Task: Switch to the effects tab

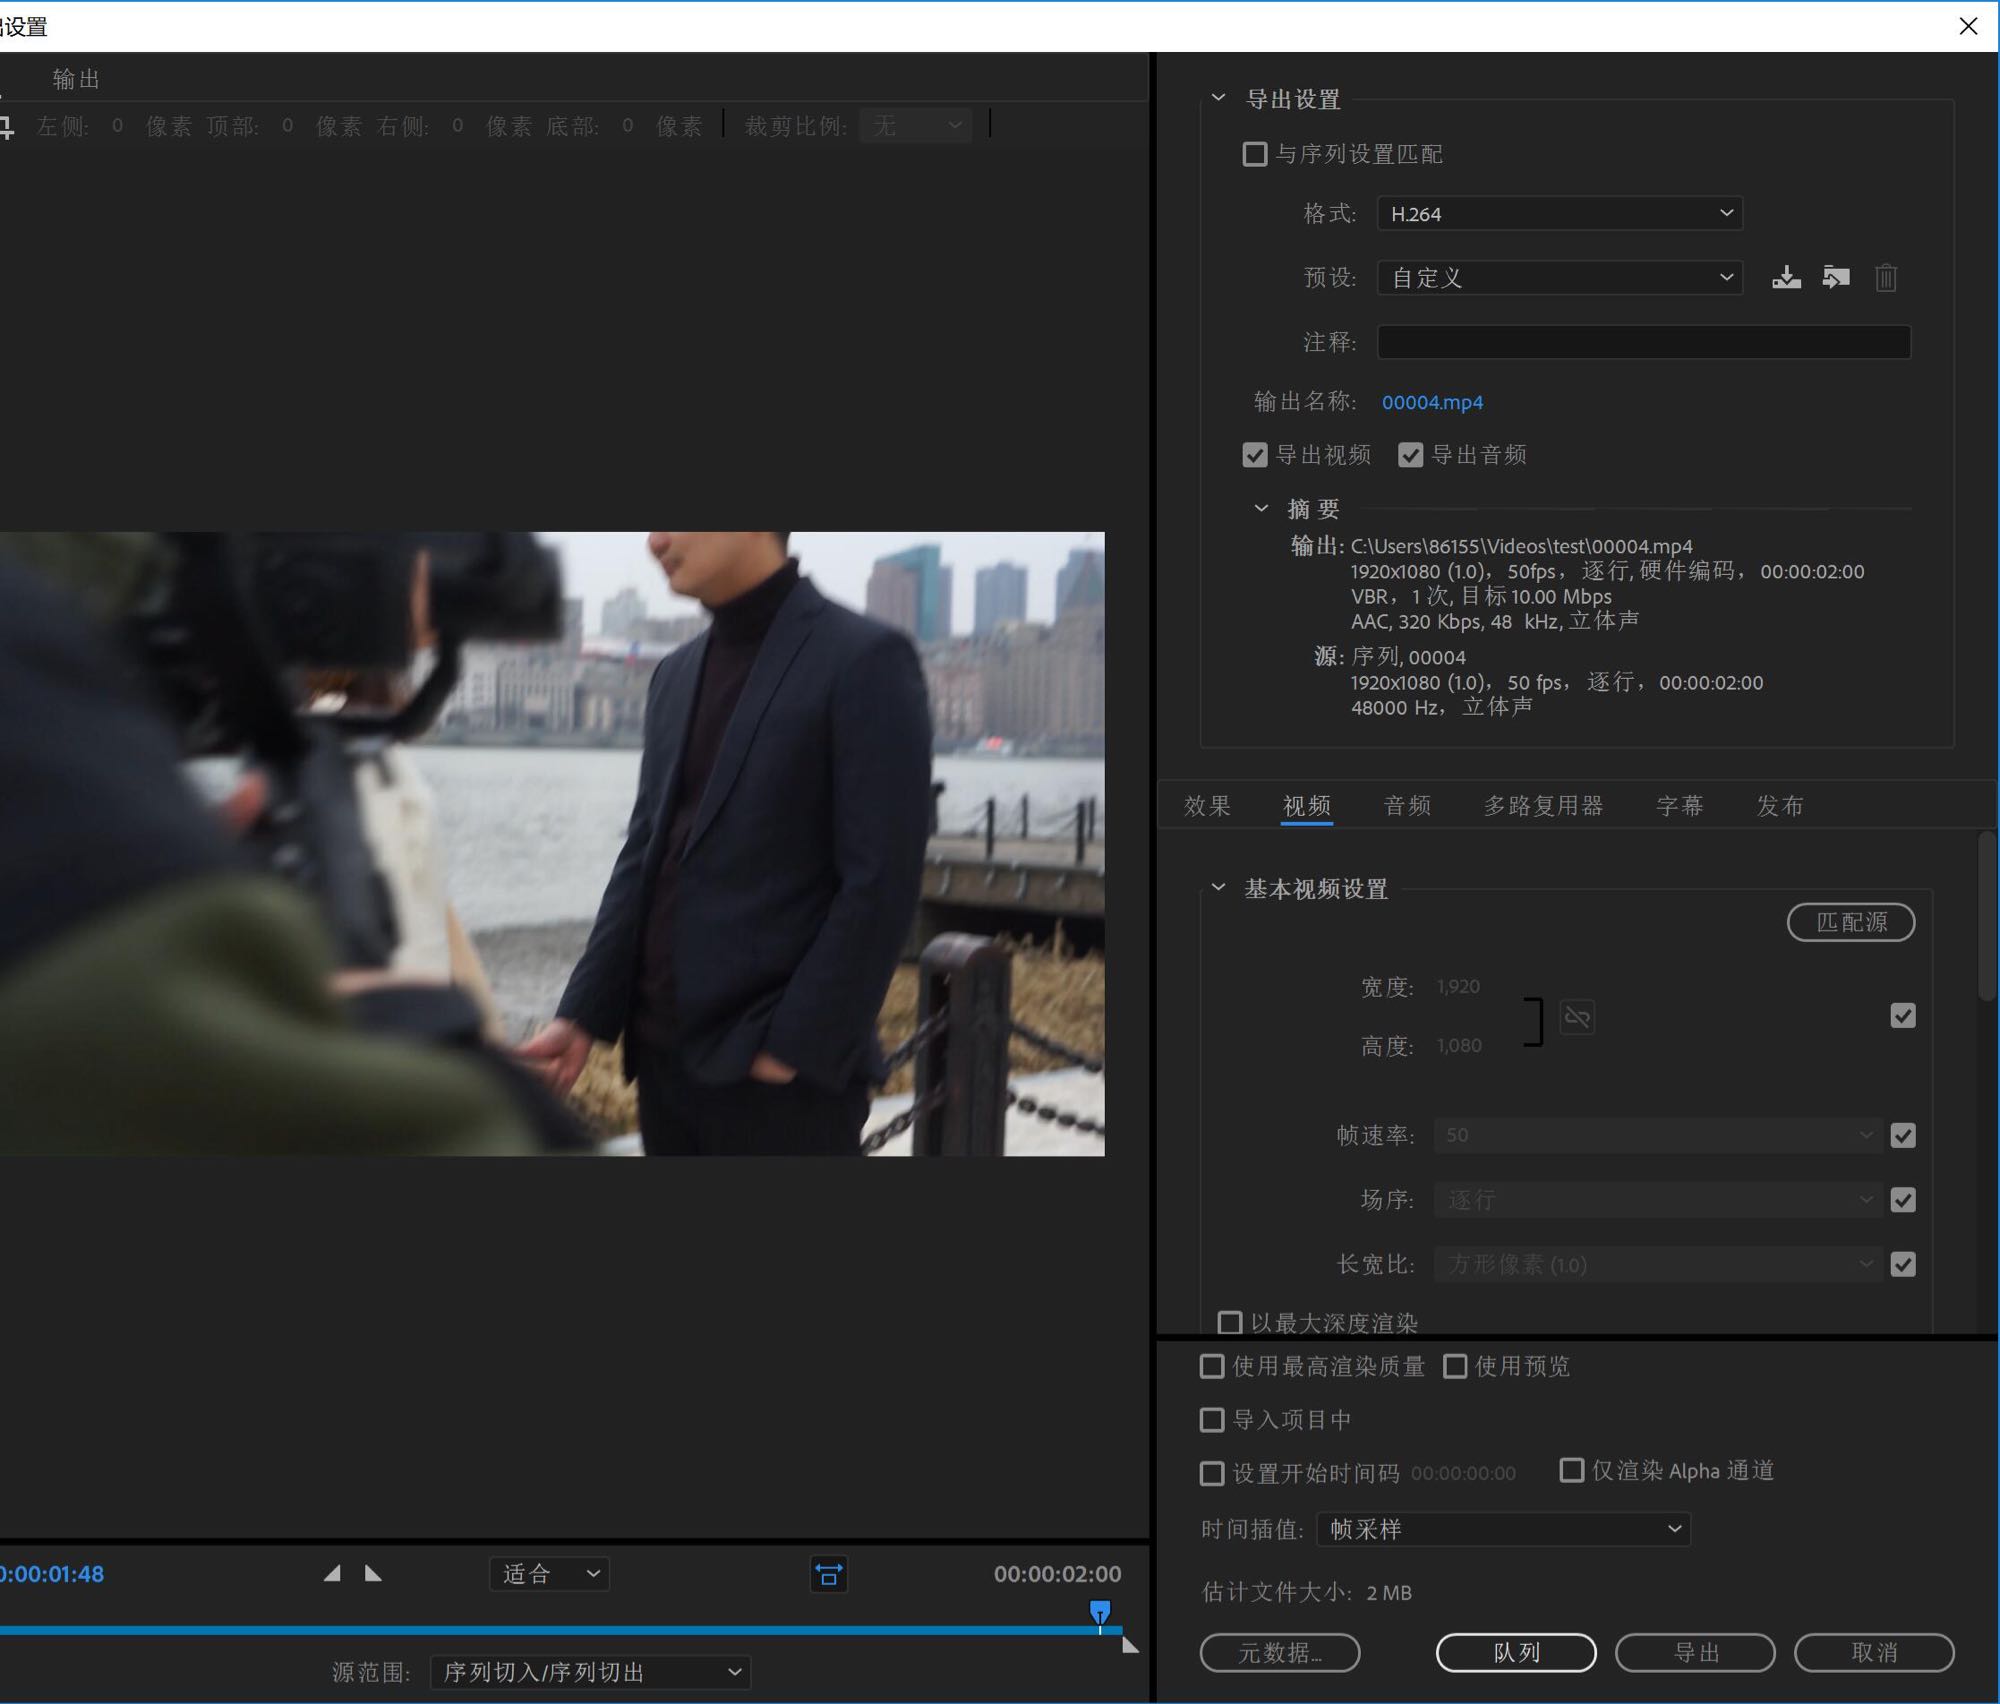Action: pos(1206,805)
